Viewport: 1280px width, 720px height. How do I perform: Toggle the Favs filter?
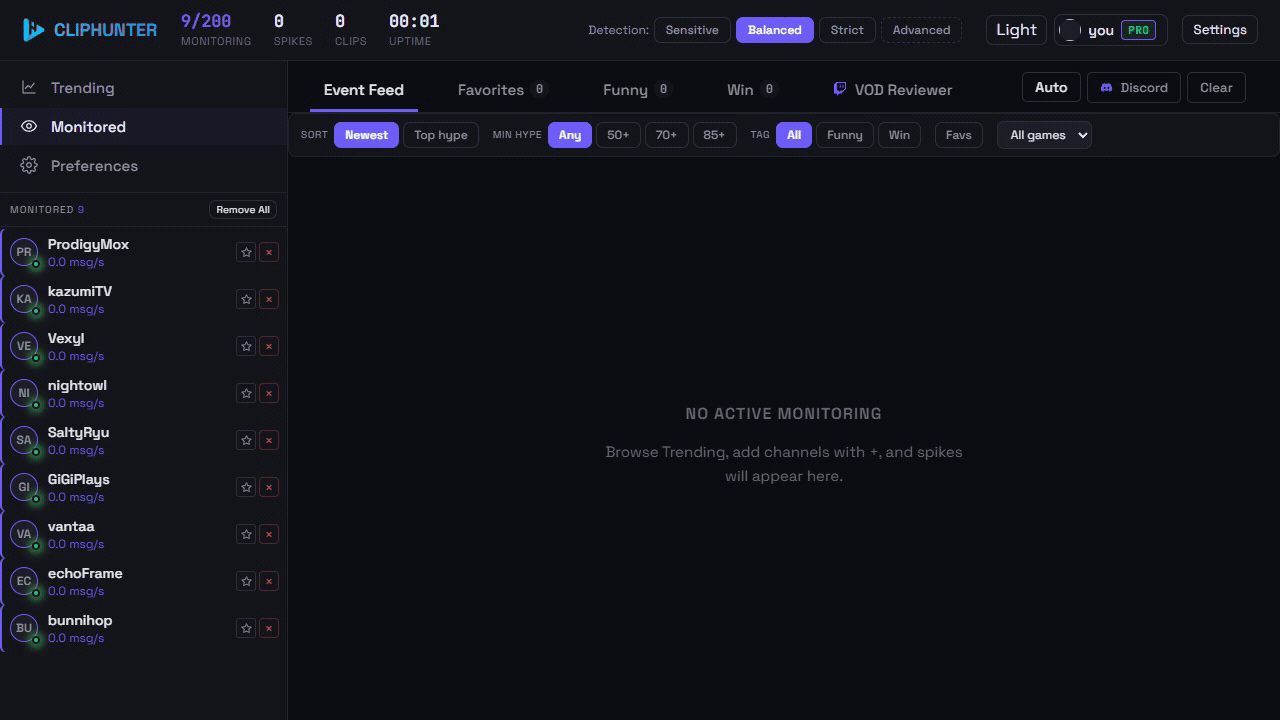click(x=959, y=135)
